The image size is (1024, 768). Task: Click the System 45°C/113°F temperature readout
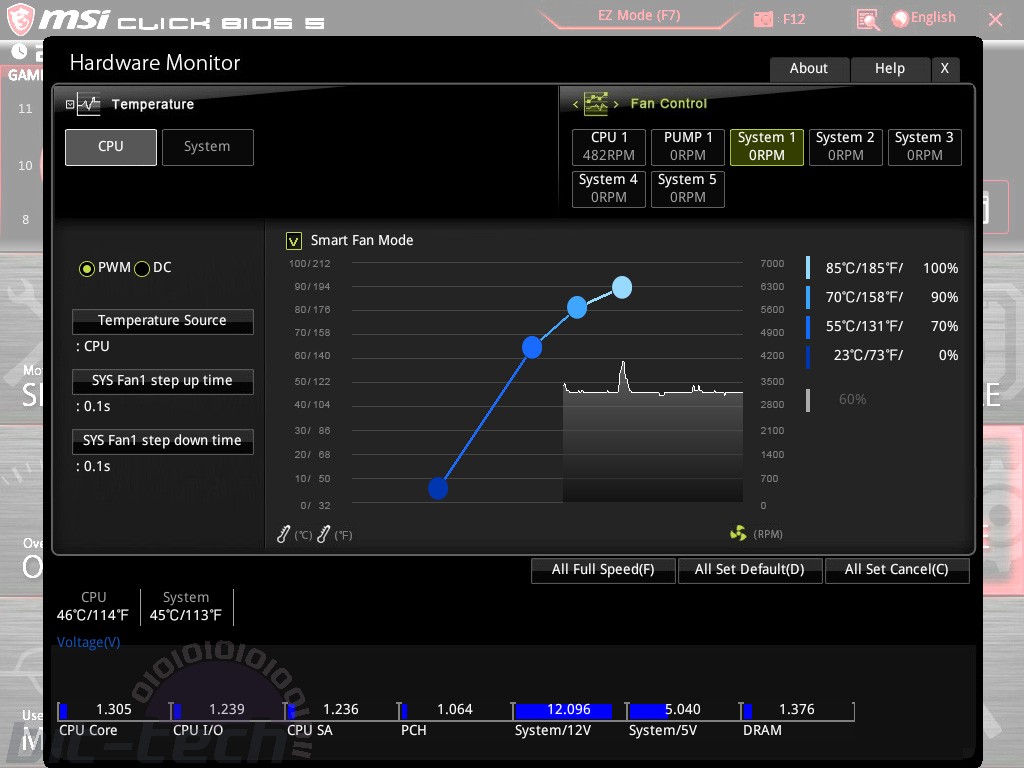click(x=185, y=607)
